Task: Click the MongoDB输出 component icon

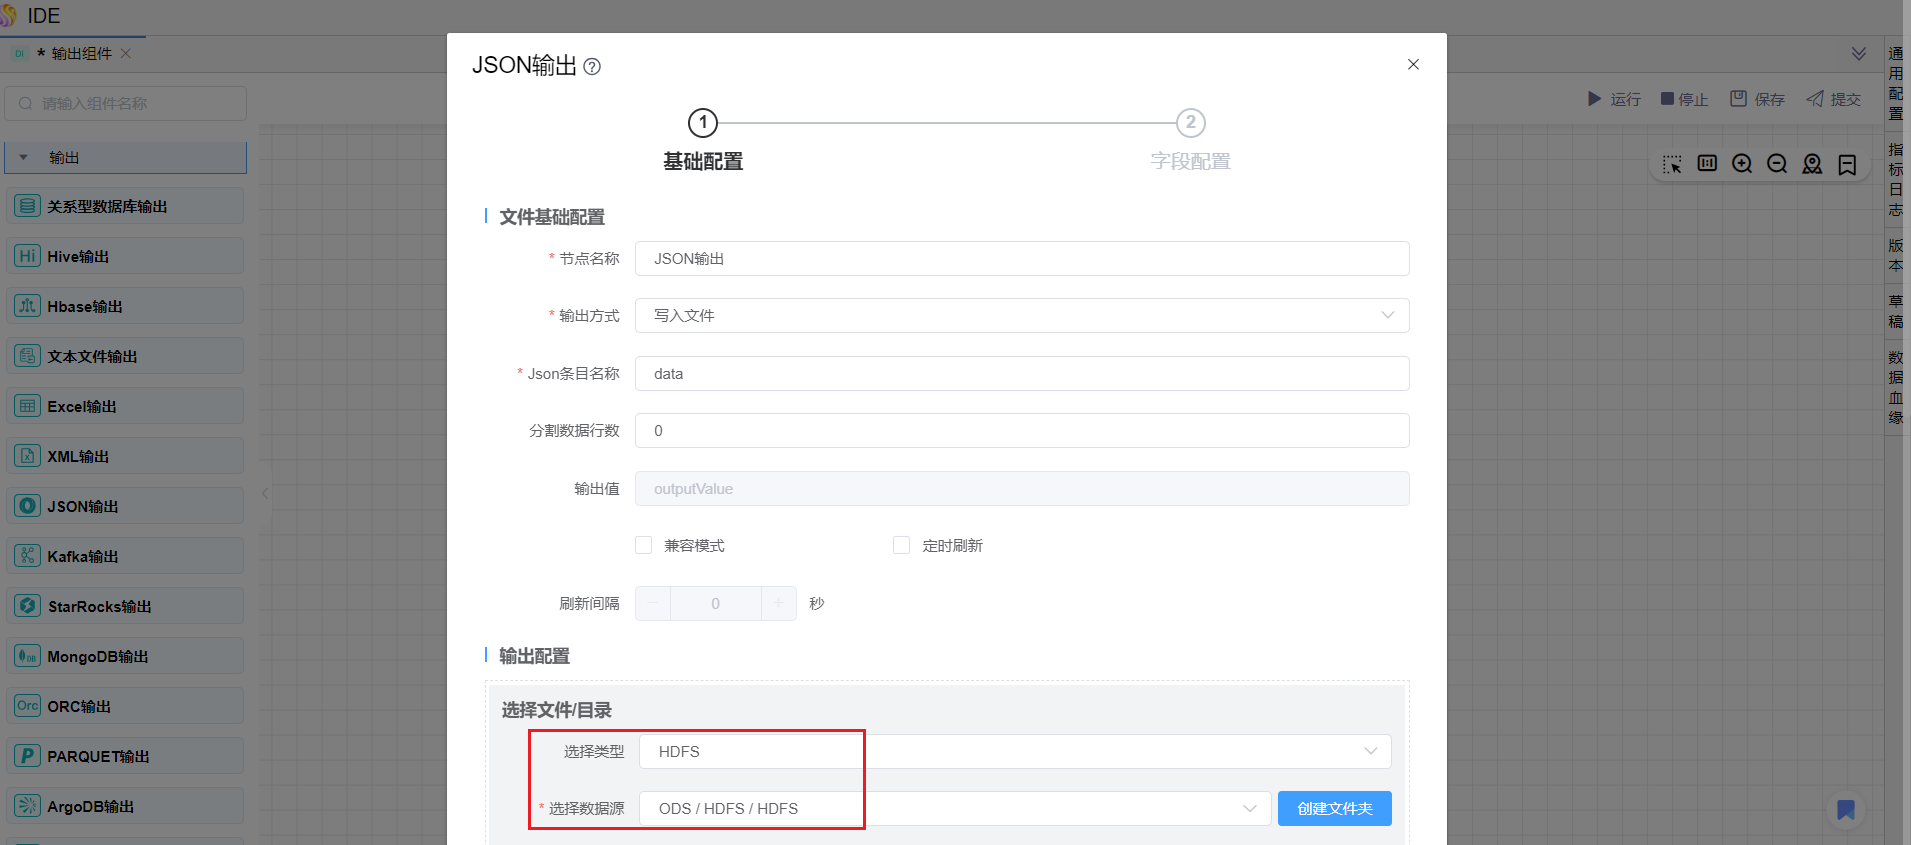Action: [x=28, y=656]
